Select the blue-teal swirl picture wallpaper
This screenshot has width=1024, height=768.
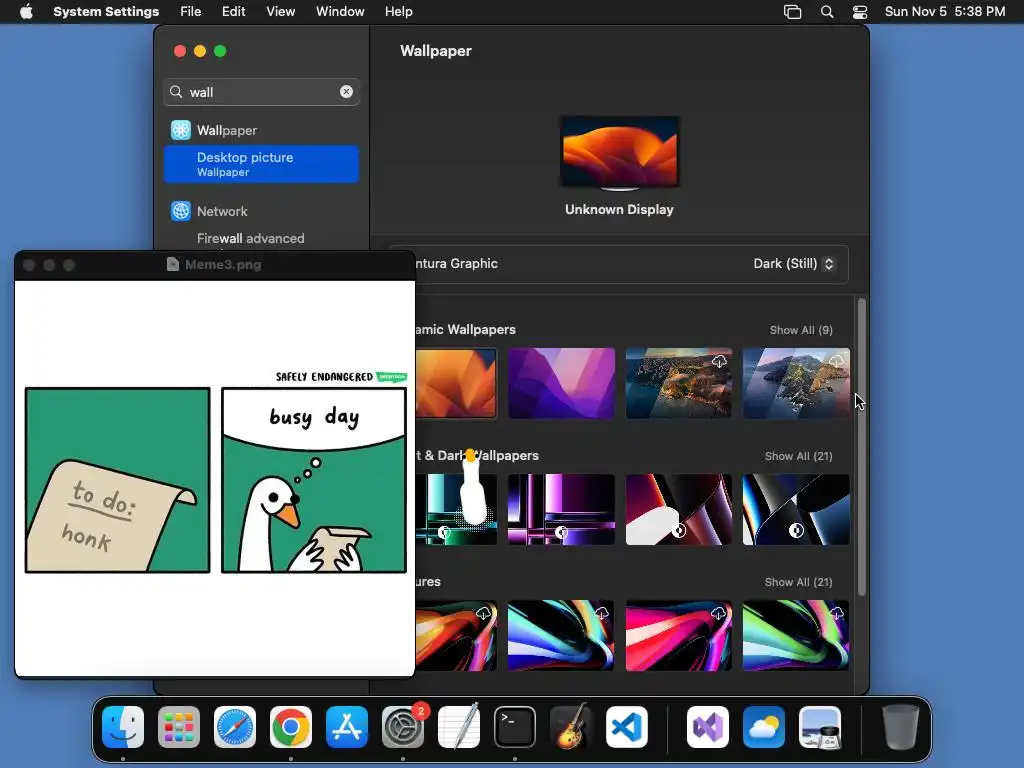pos(561,635)
